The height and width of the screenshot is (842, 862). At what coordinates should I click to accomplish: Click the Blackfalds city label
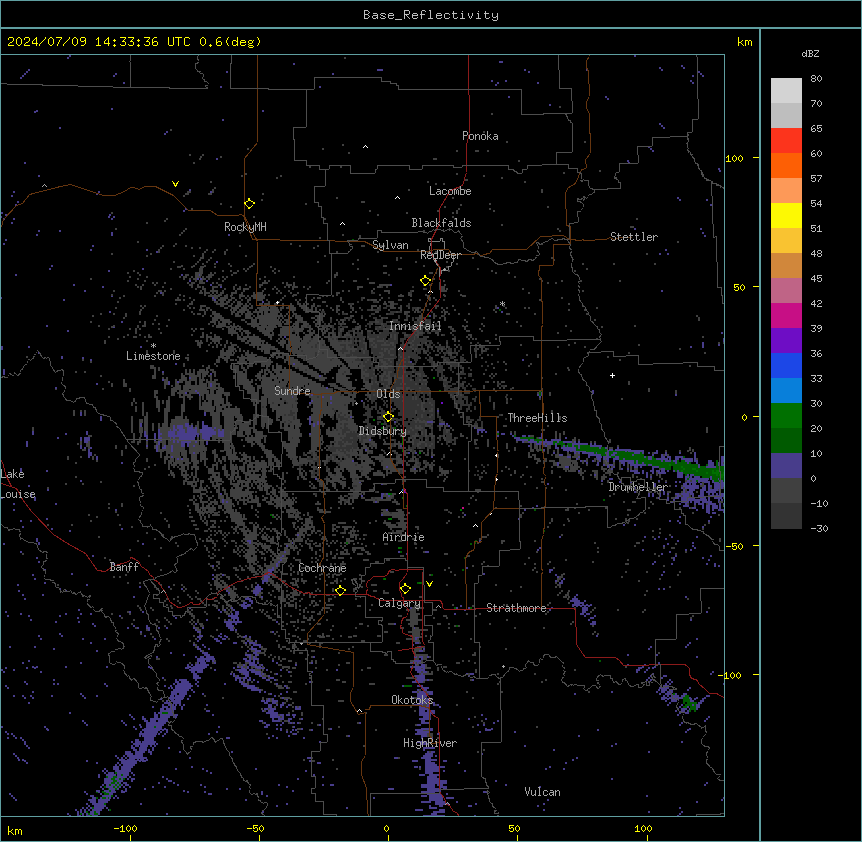coord(441,223)
